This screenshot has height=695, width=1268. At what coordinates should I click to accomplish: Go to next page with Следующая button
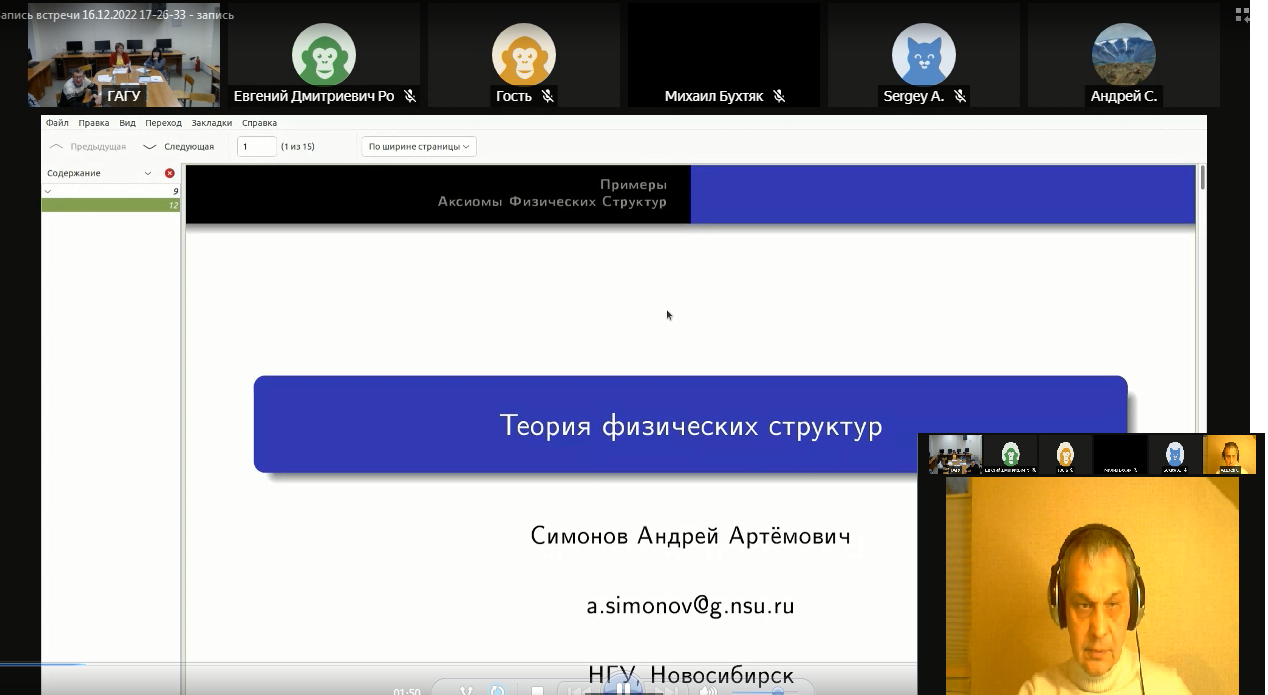(x=179, y=147)
